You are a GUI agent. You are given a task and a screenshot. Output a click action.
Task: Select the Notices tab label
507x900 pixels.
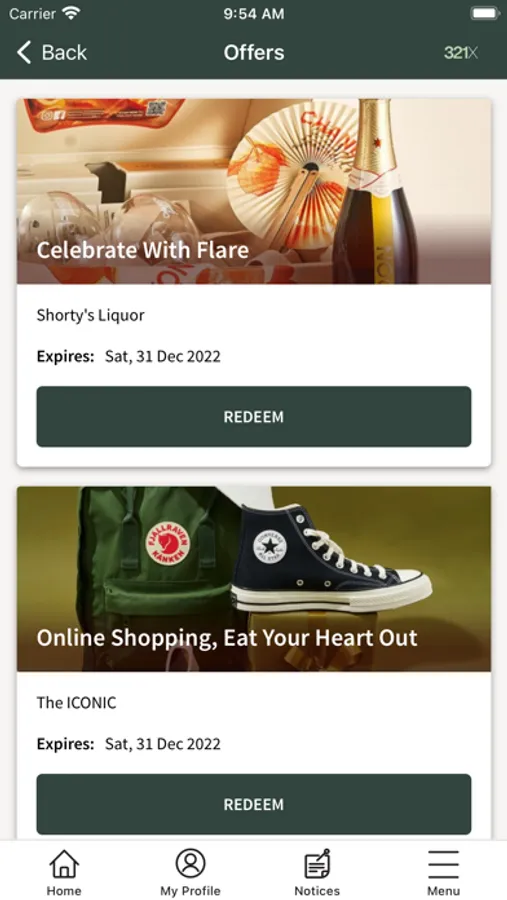coord(317,891)
